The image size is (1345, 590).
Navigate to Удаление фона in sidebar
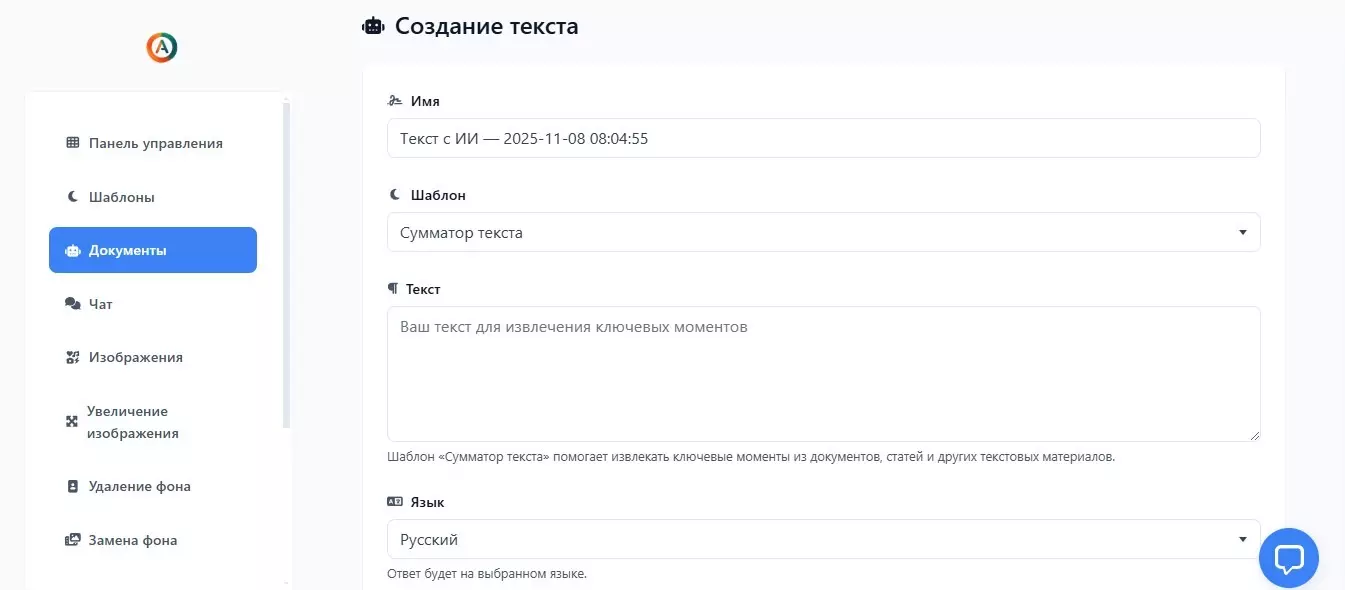click(x=139, y=486)
